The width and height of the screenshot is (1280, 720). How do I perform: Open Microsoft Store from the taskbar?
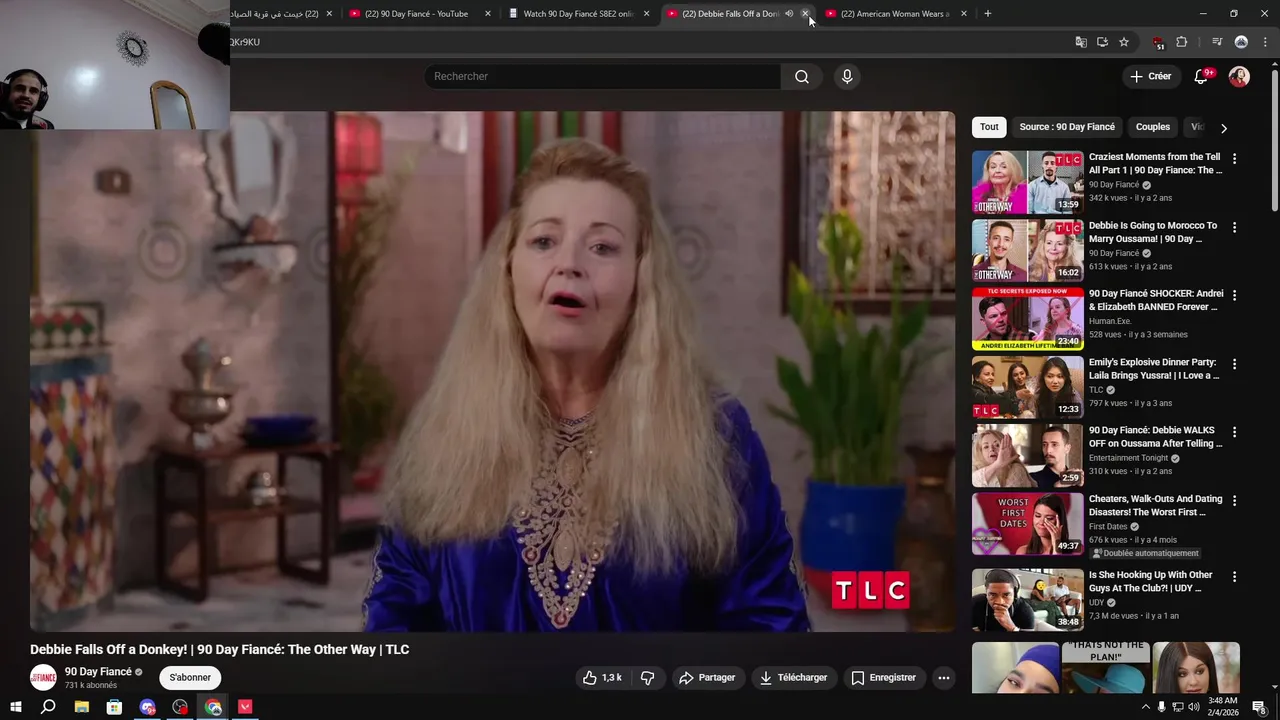click(x=115, y=707)
